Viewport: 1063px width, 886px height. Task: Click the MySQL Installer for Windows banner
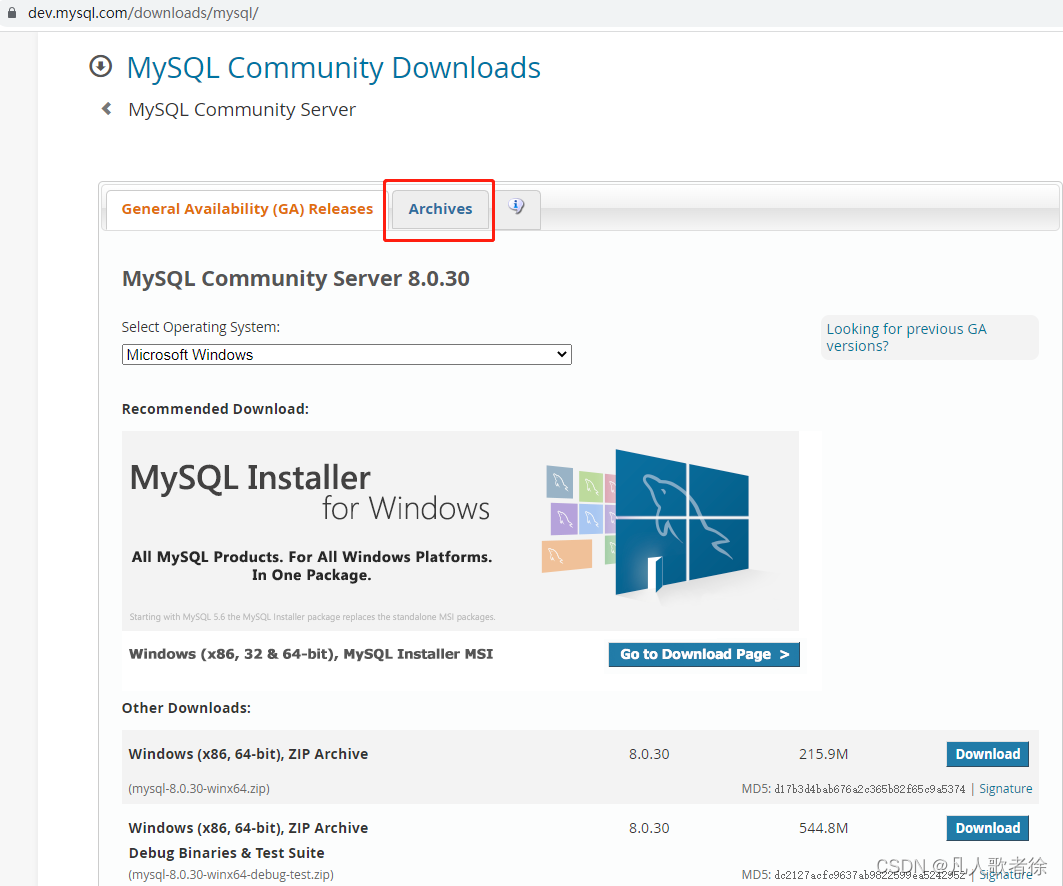coord(460,531)
